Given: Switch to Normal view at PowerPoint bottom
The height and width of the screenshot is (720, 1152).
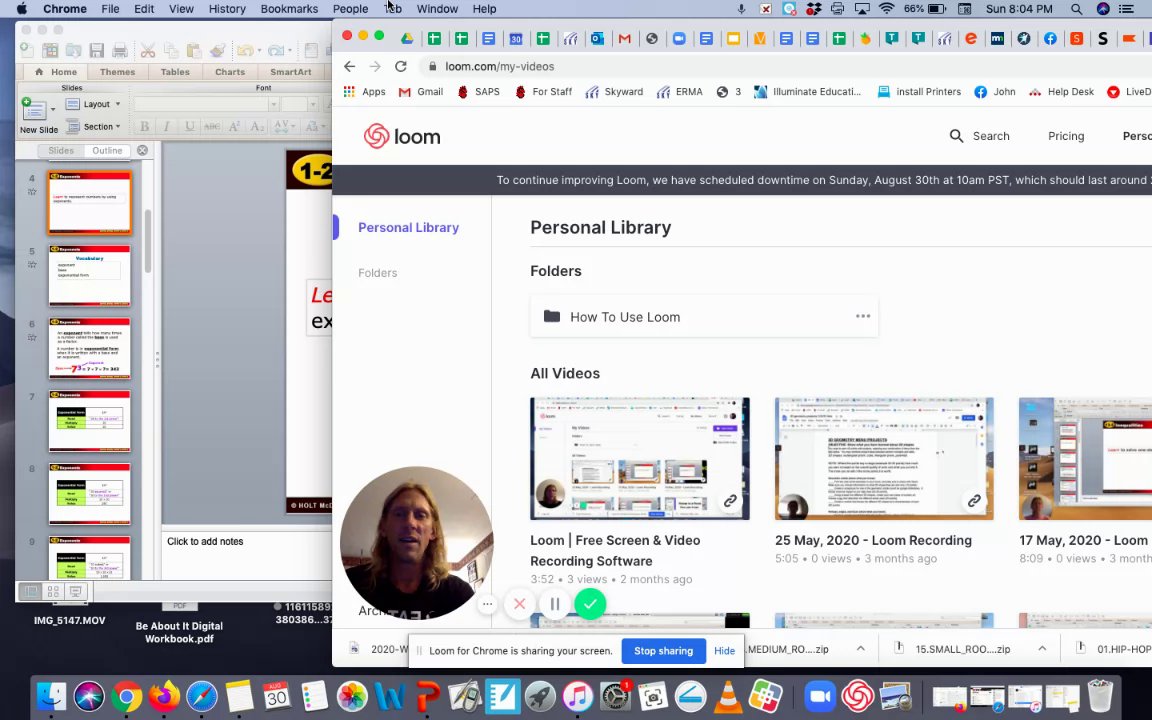Looking at the screenshot, I should coord(31,591).
